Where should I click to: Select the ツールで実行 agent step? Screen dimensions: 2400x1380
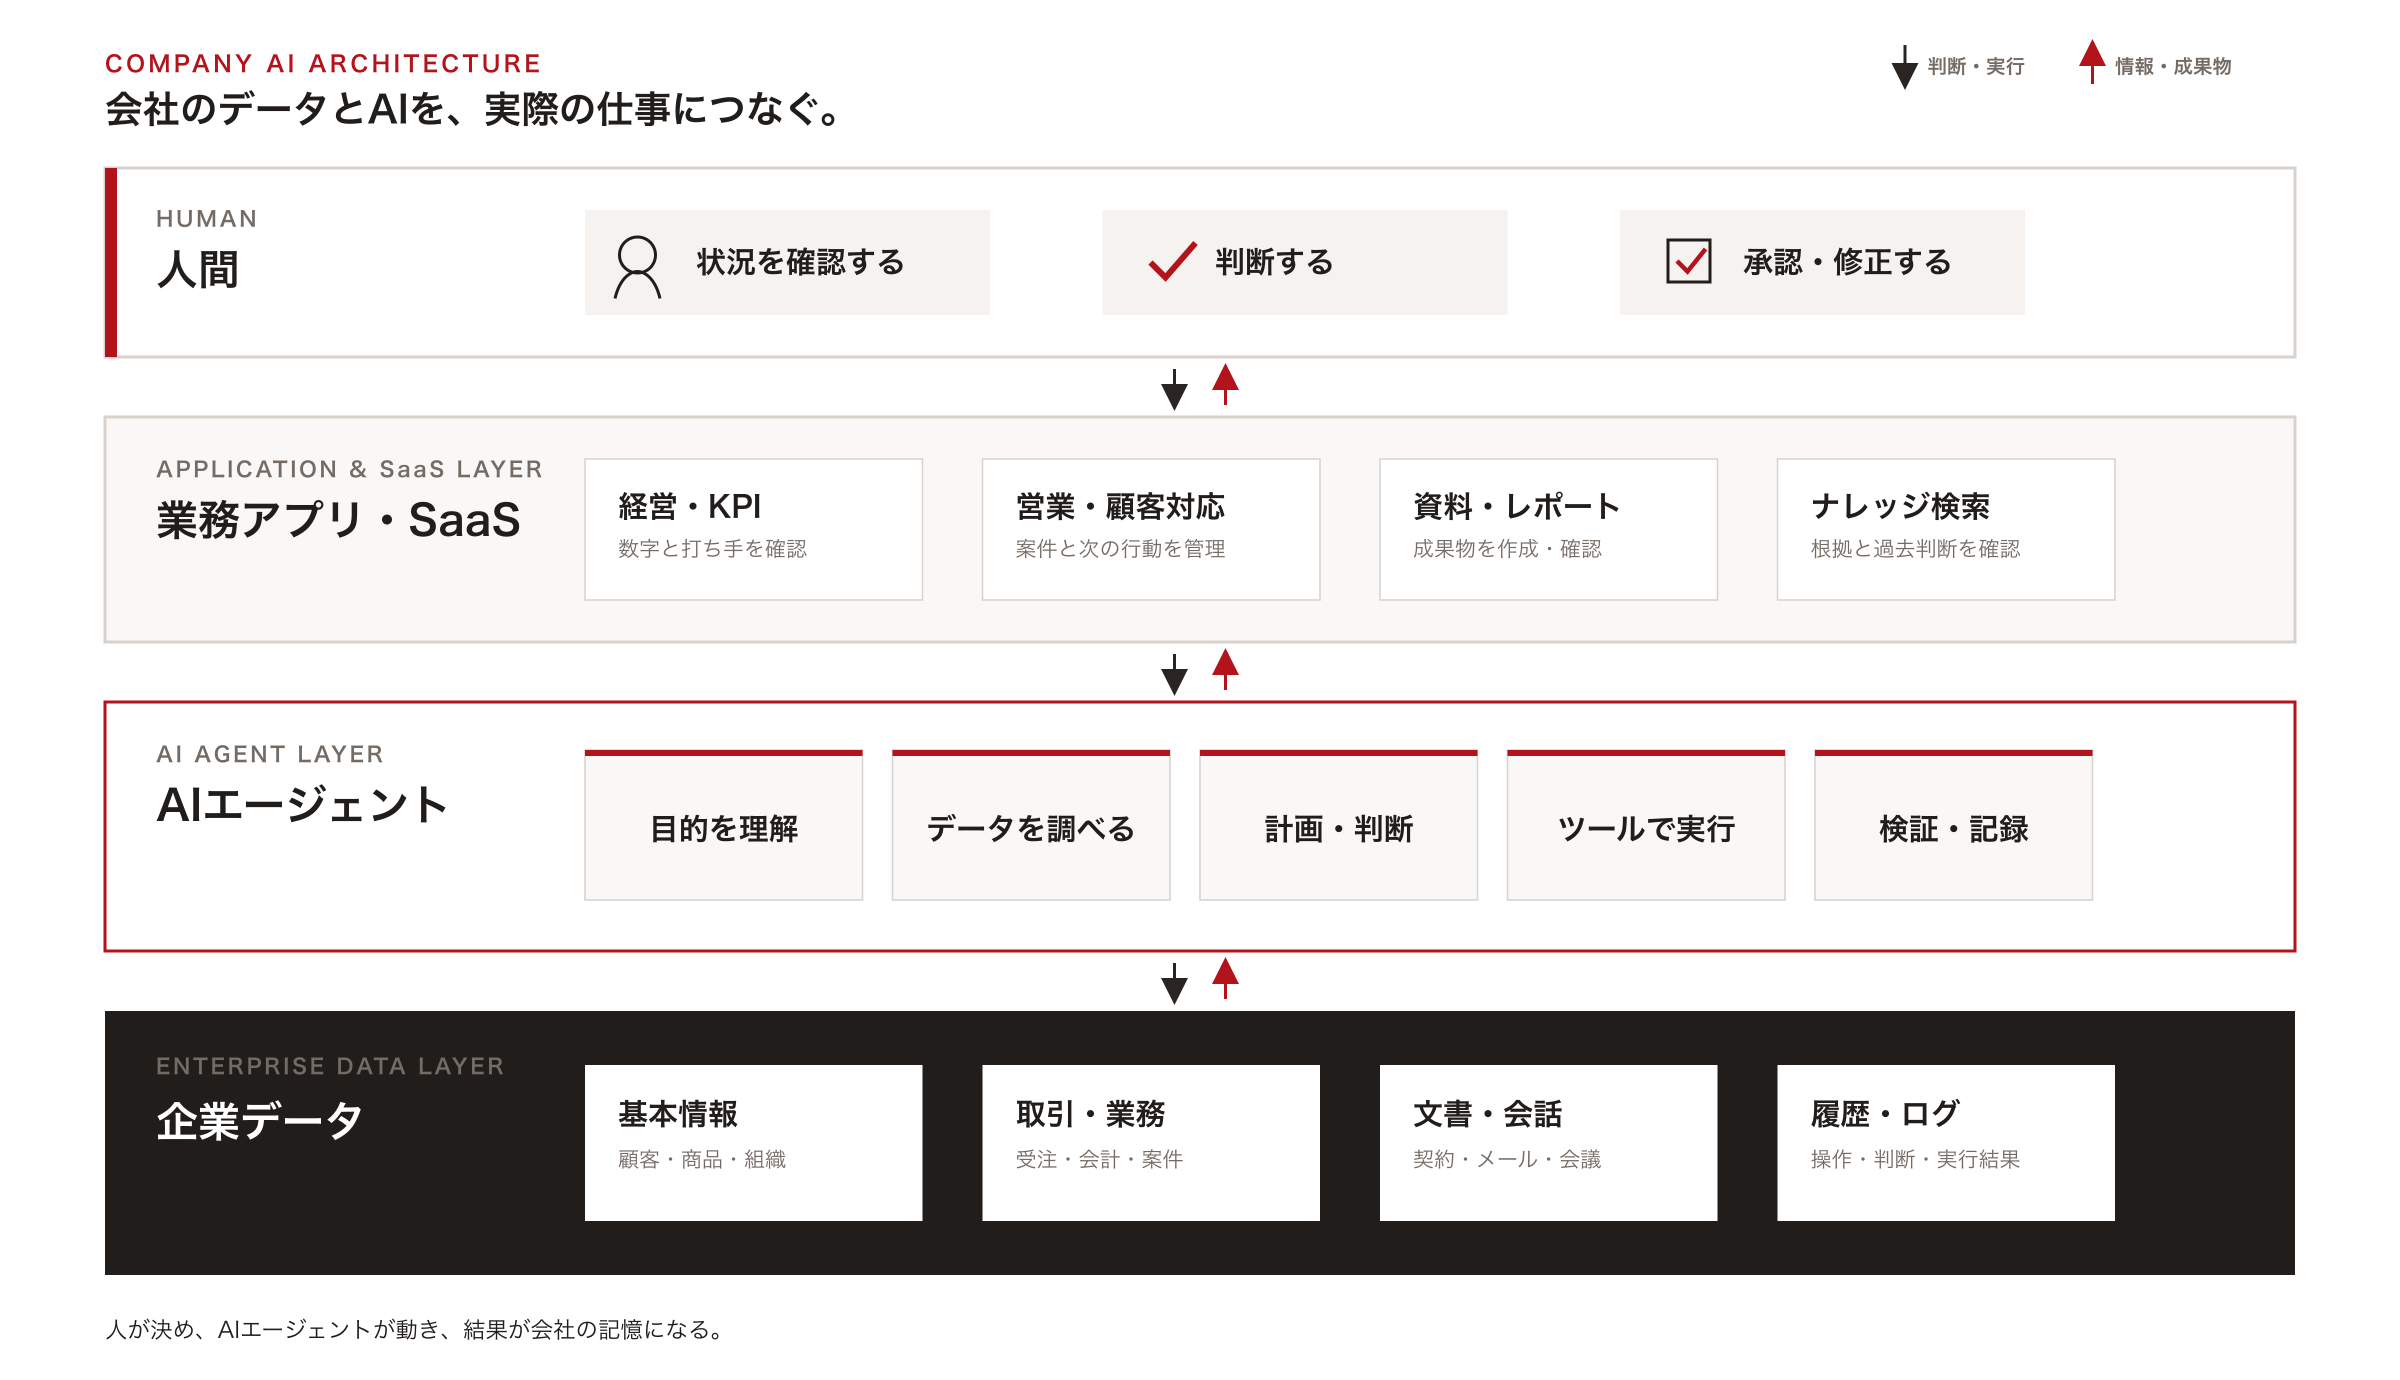[x=1646, y=826]
